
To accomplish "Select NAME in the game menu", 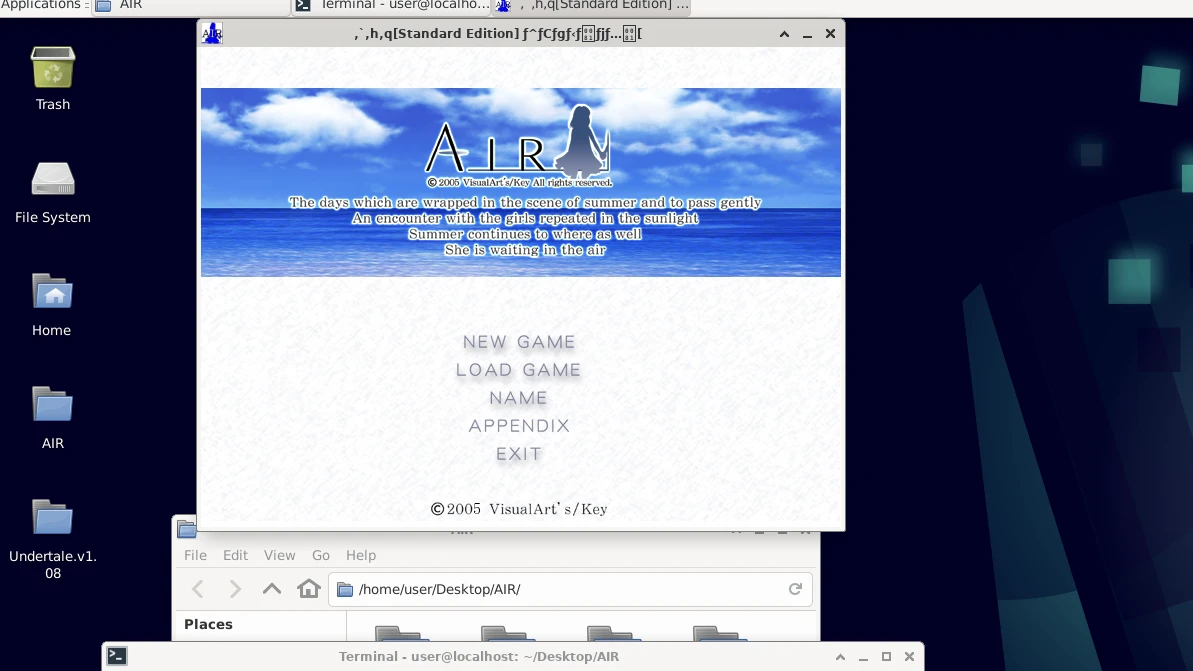I will [519, 398].
